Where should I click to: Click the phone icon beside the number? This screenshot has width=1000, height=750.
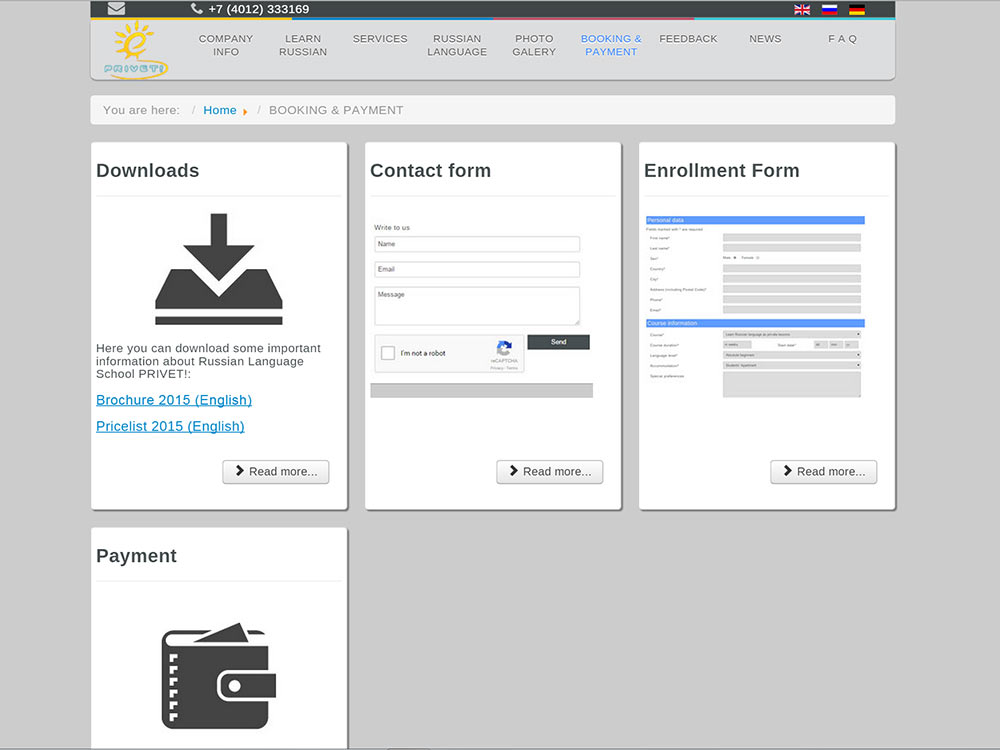(x=196, y=8)
